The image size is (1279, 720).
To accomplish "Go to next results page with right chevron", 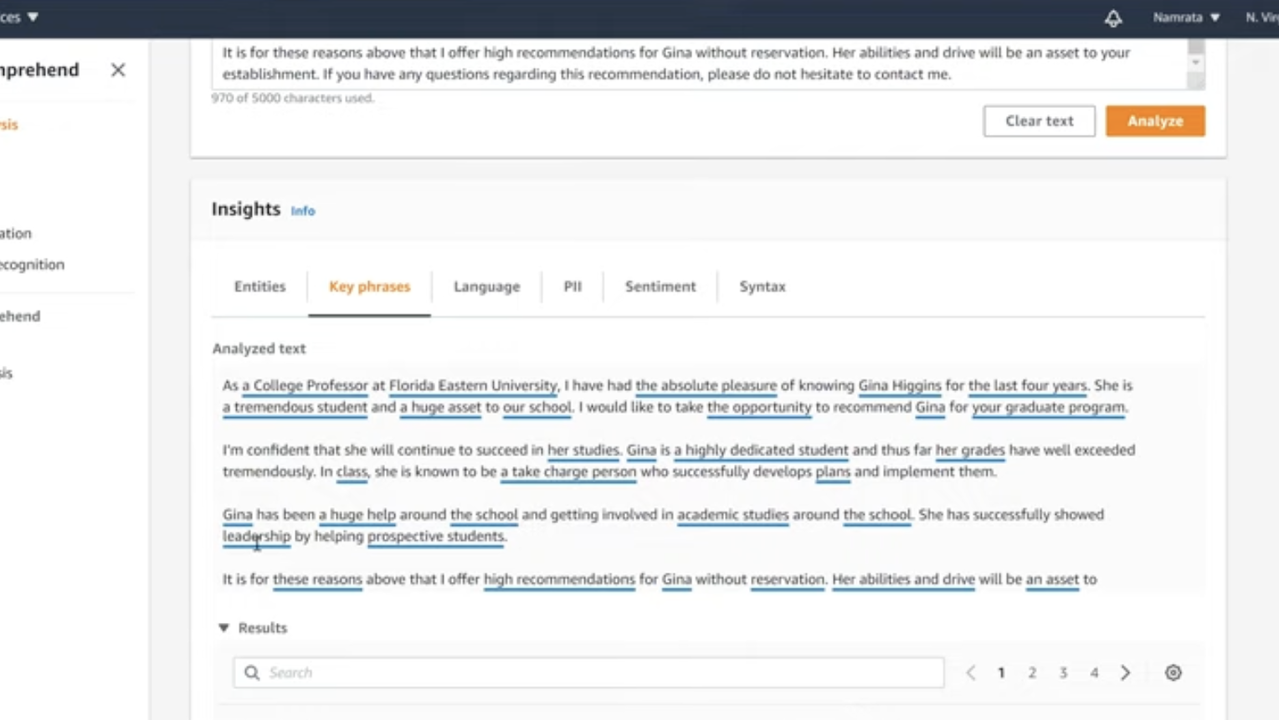I will point(1124,672).
